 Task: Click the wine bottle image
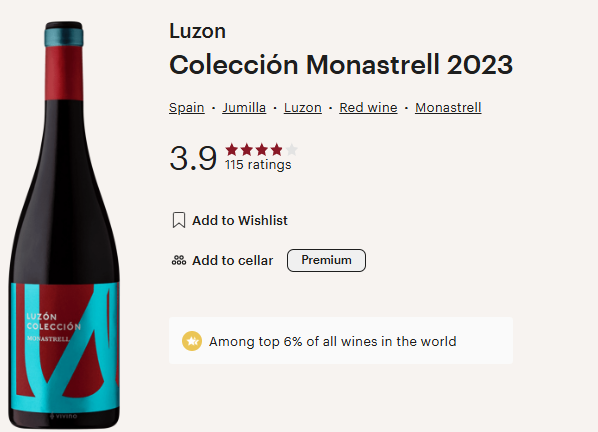point(64,225)
